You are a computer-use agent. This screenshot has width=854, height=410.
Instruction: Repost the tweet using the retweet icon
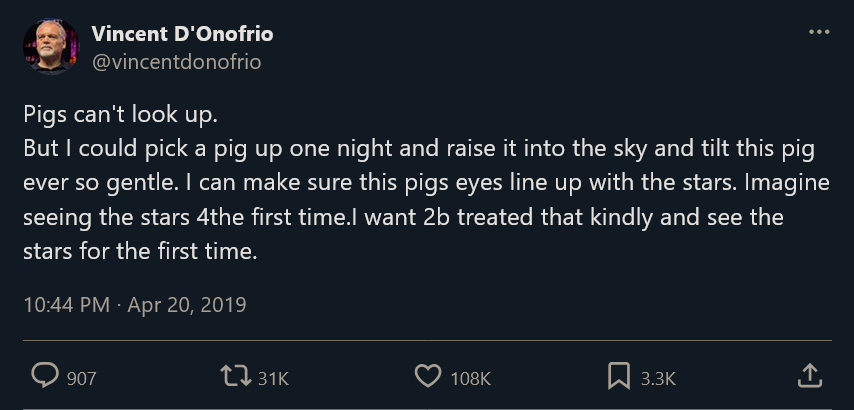[233, 376]
